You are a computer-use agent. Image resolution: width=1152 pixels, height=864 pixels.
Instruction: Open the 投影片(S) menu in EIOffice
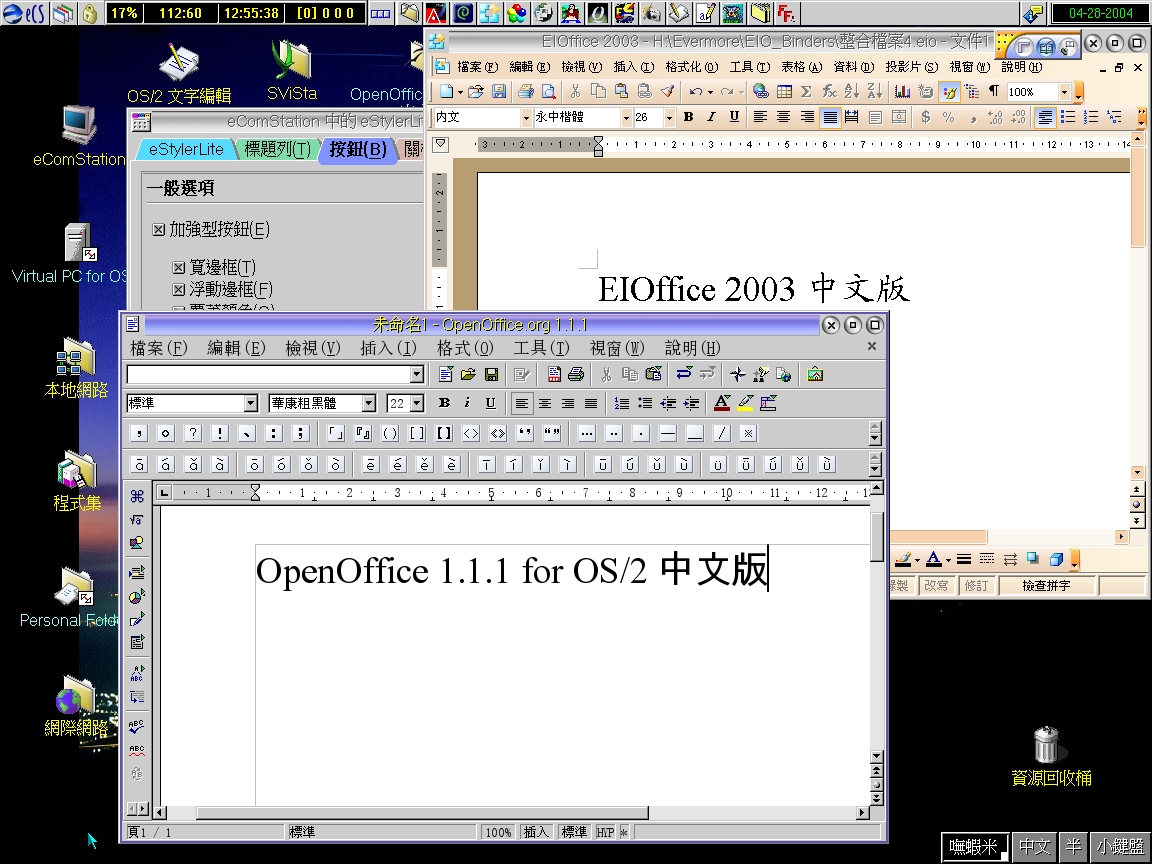(912, 67)
